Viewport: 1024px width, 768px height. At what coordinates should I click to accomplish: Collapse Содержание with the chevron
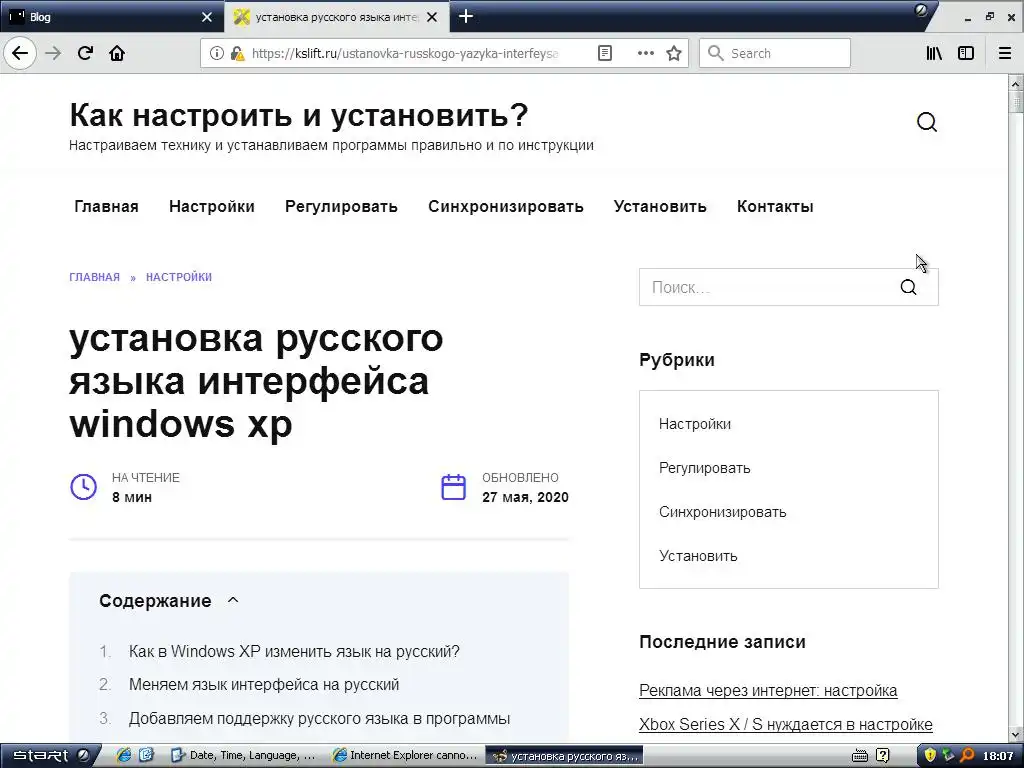(x=233, y=600)
